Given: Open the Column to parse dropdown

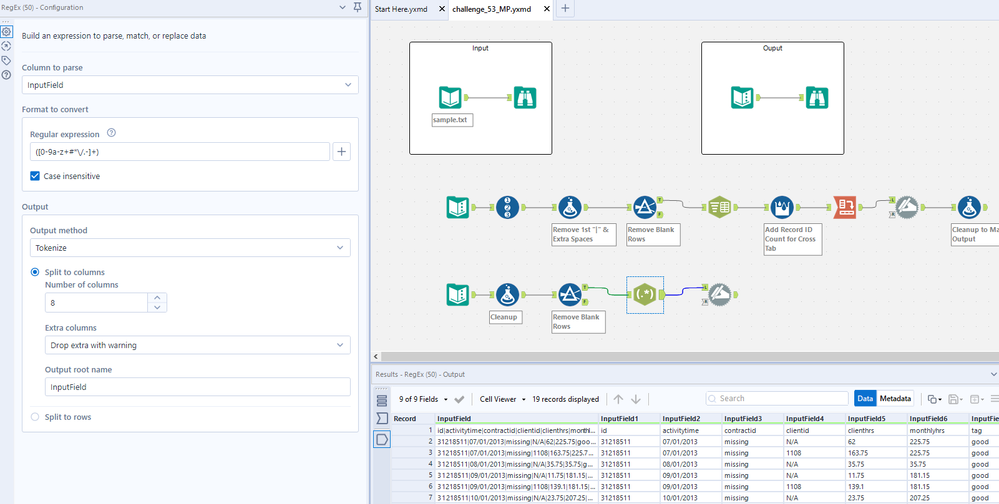Looking at the screenshot, I should click(190, 85).
